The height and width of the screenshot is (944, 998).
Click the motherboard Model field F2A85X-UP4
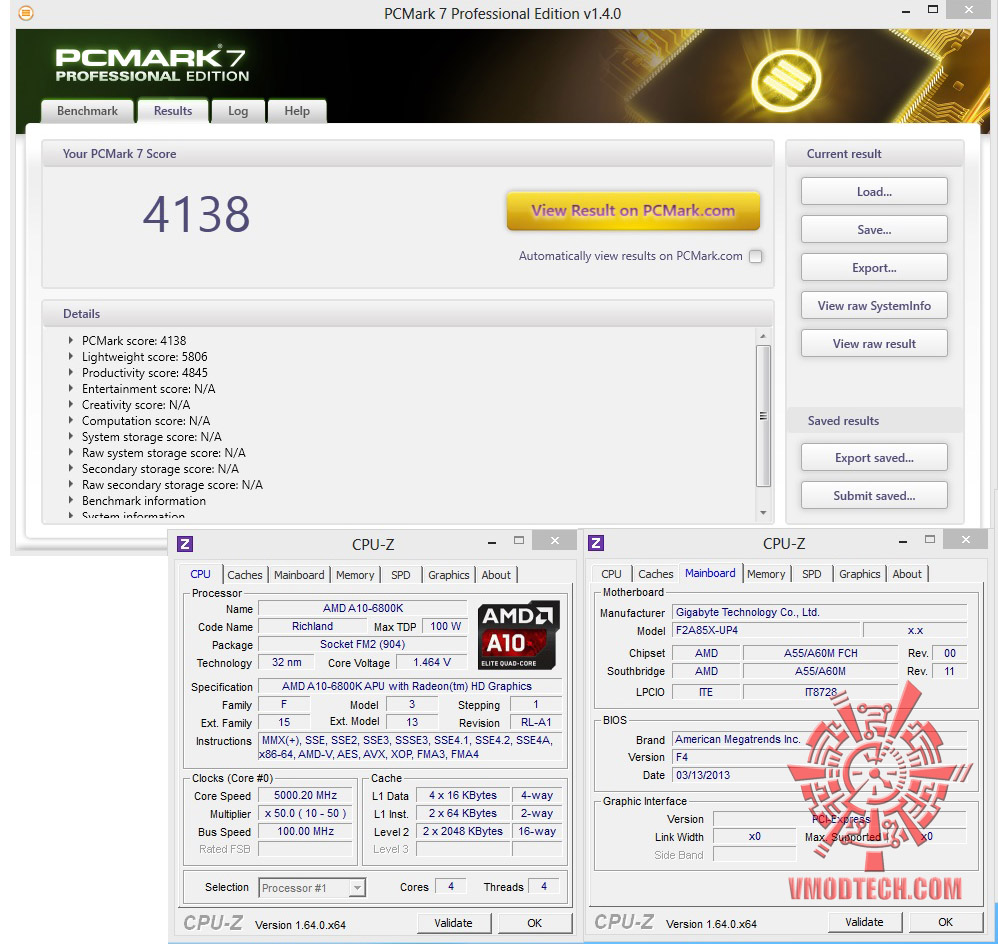click(x=766, y=630)
